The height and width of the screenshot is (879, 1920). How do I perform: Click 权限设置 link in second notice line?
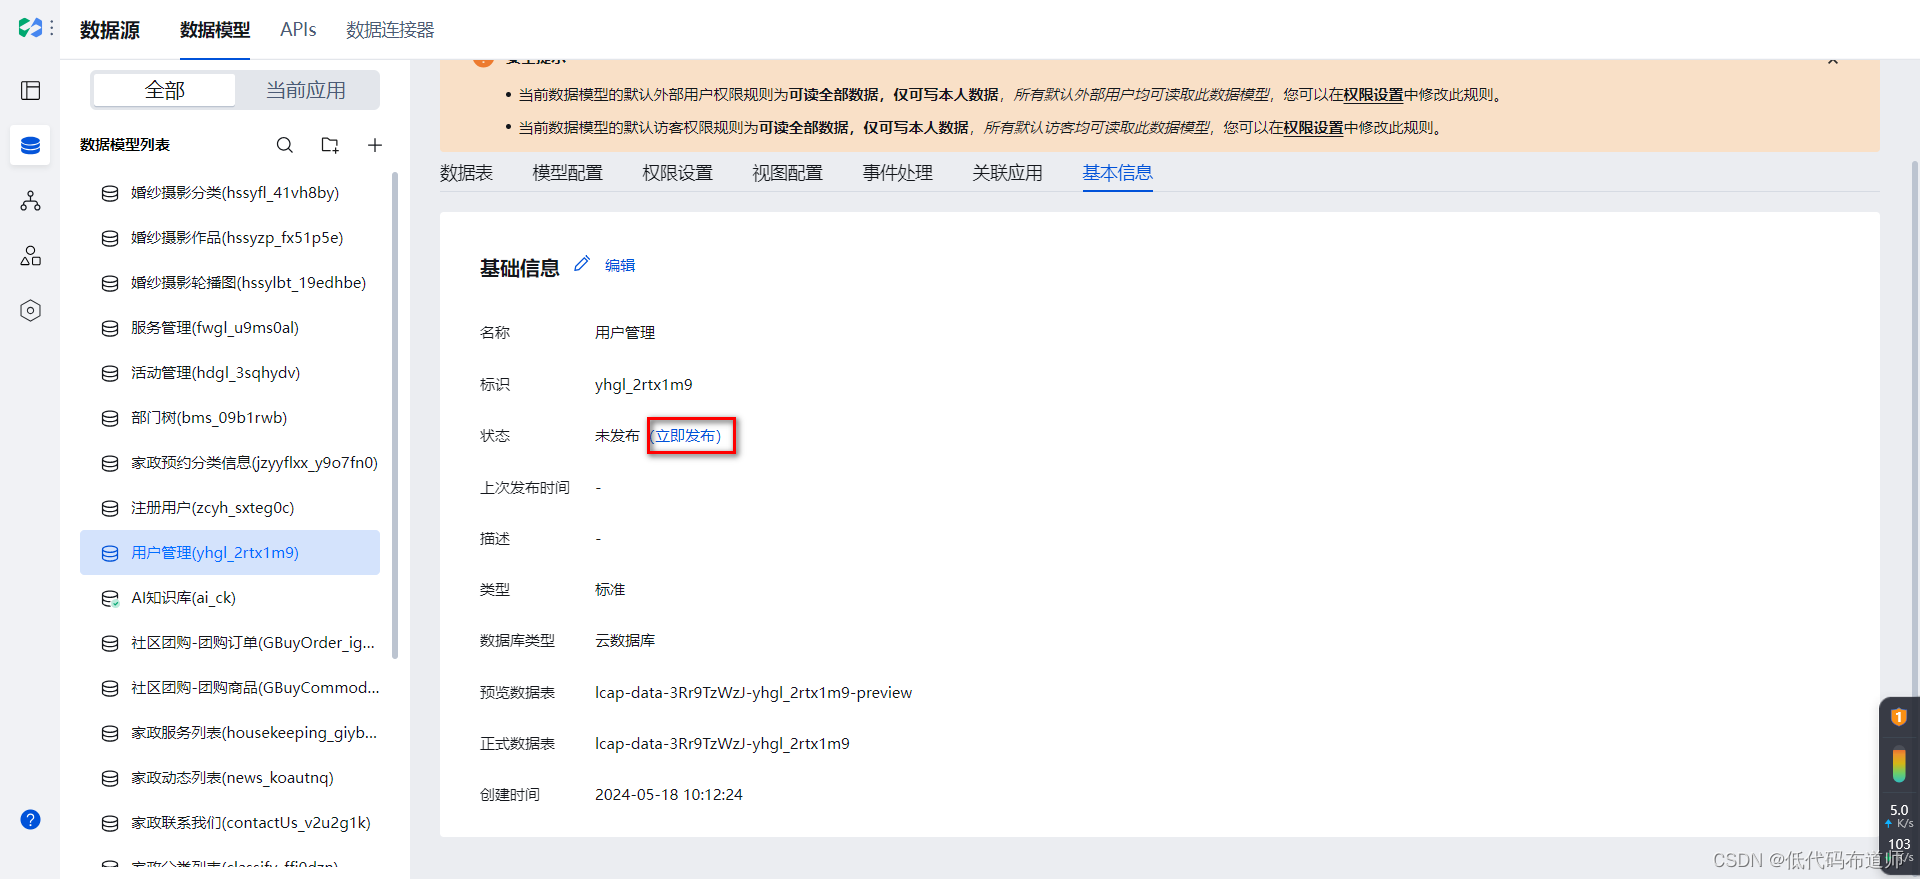pyautogui.click(x=1313, y=128)
